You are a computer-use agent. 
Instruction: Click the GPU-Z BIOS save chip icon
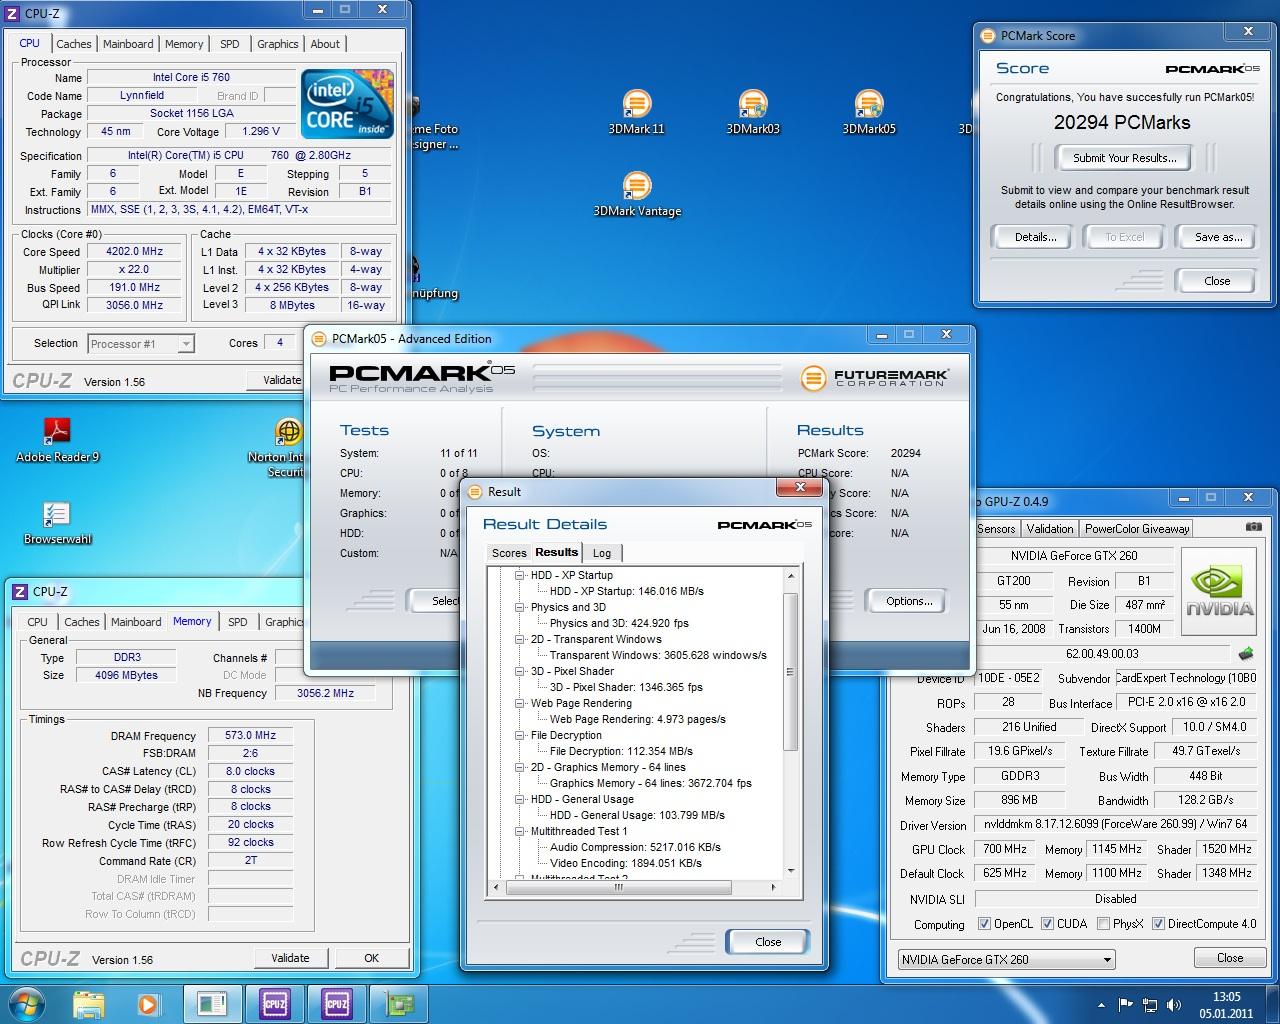pyautogui.click(x=1246, y=653)
